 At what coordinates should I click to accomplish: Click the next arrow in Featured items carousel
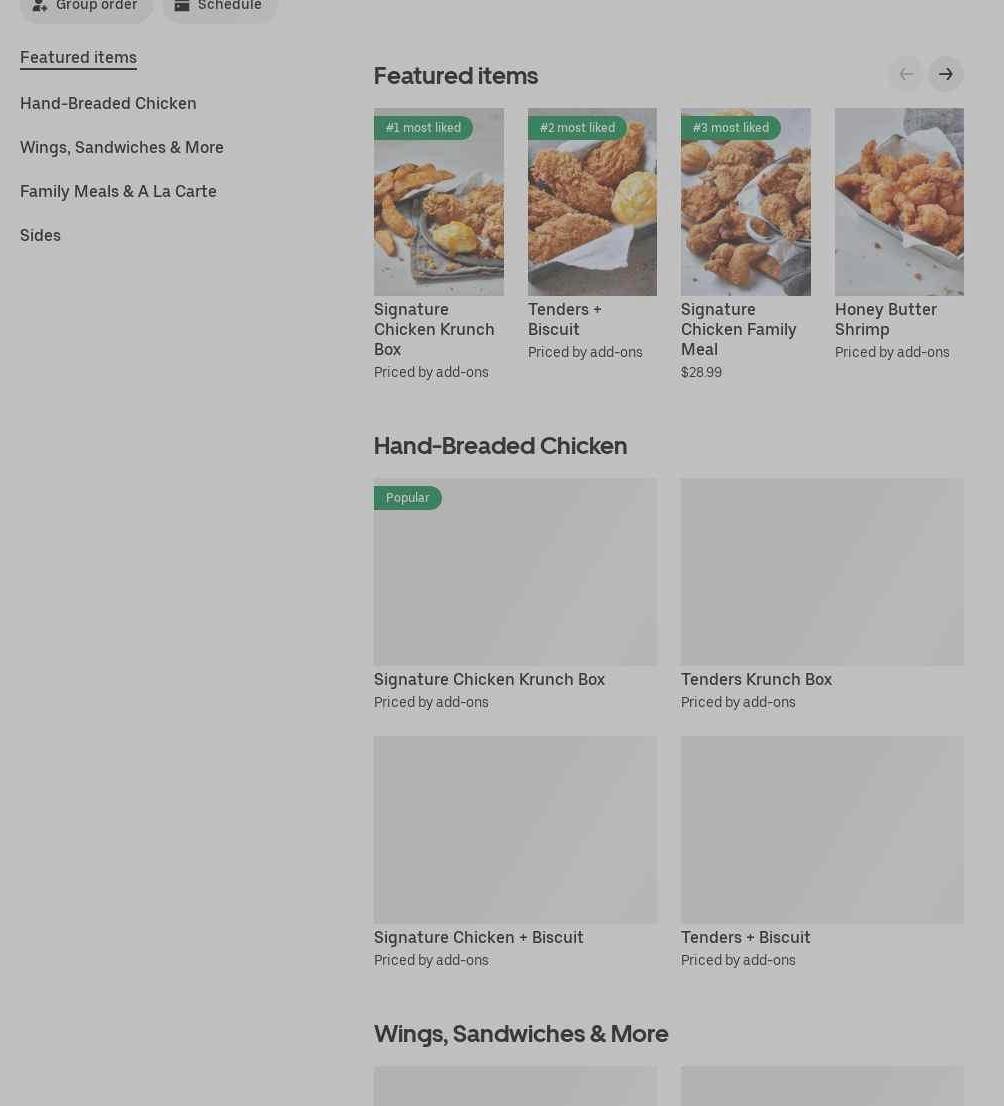click(x=945, y=74)
